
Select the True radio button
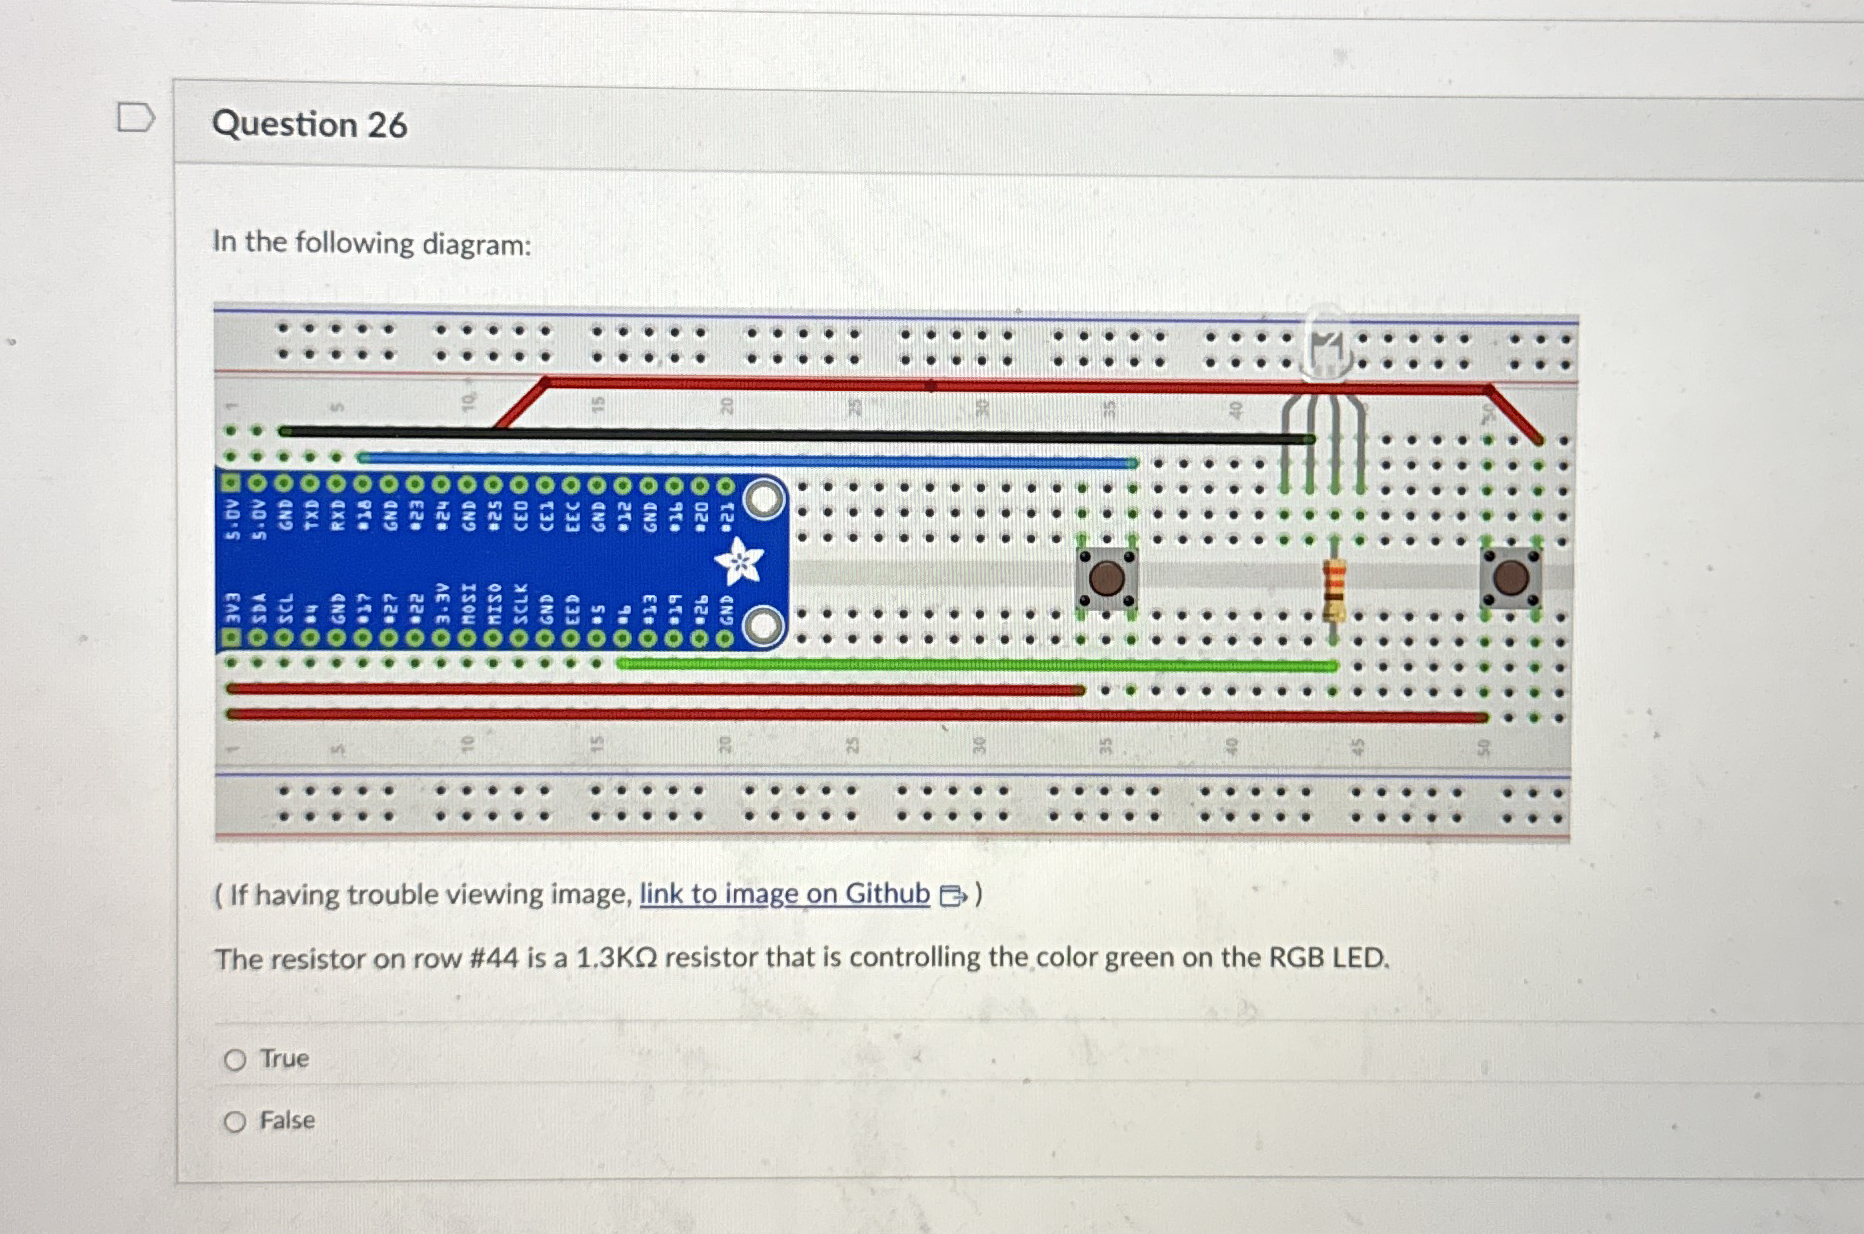(236, 1058)
